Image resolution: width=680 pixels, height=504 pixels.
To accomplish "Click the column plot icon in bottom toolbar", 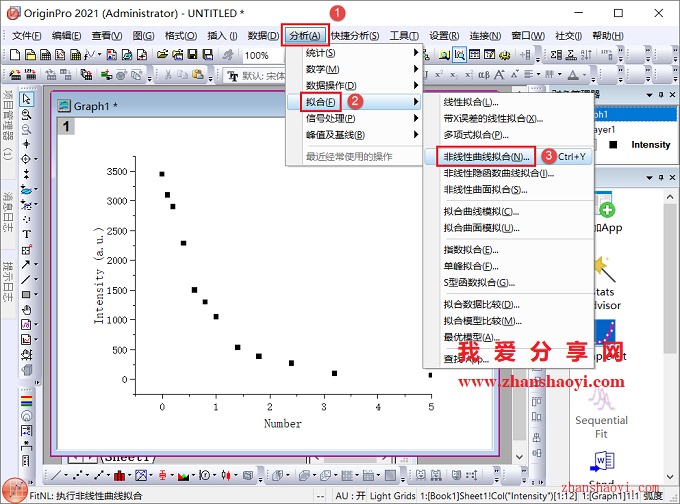I will pos(119,476).
